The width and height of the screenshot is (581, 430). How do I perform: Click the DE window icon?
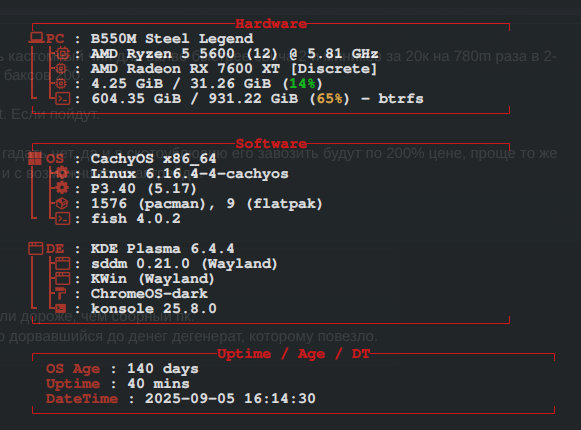36,248
